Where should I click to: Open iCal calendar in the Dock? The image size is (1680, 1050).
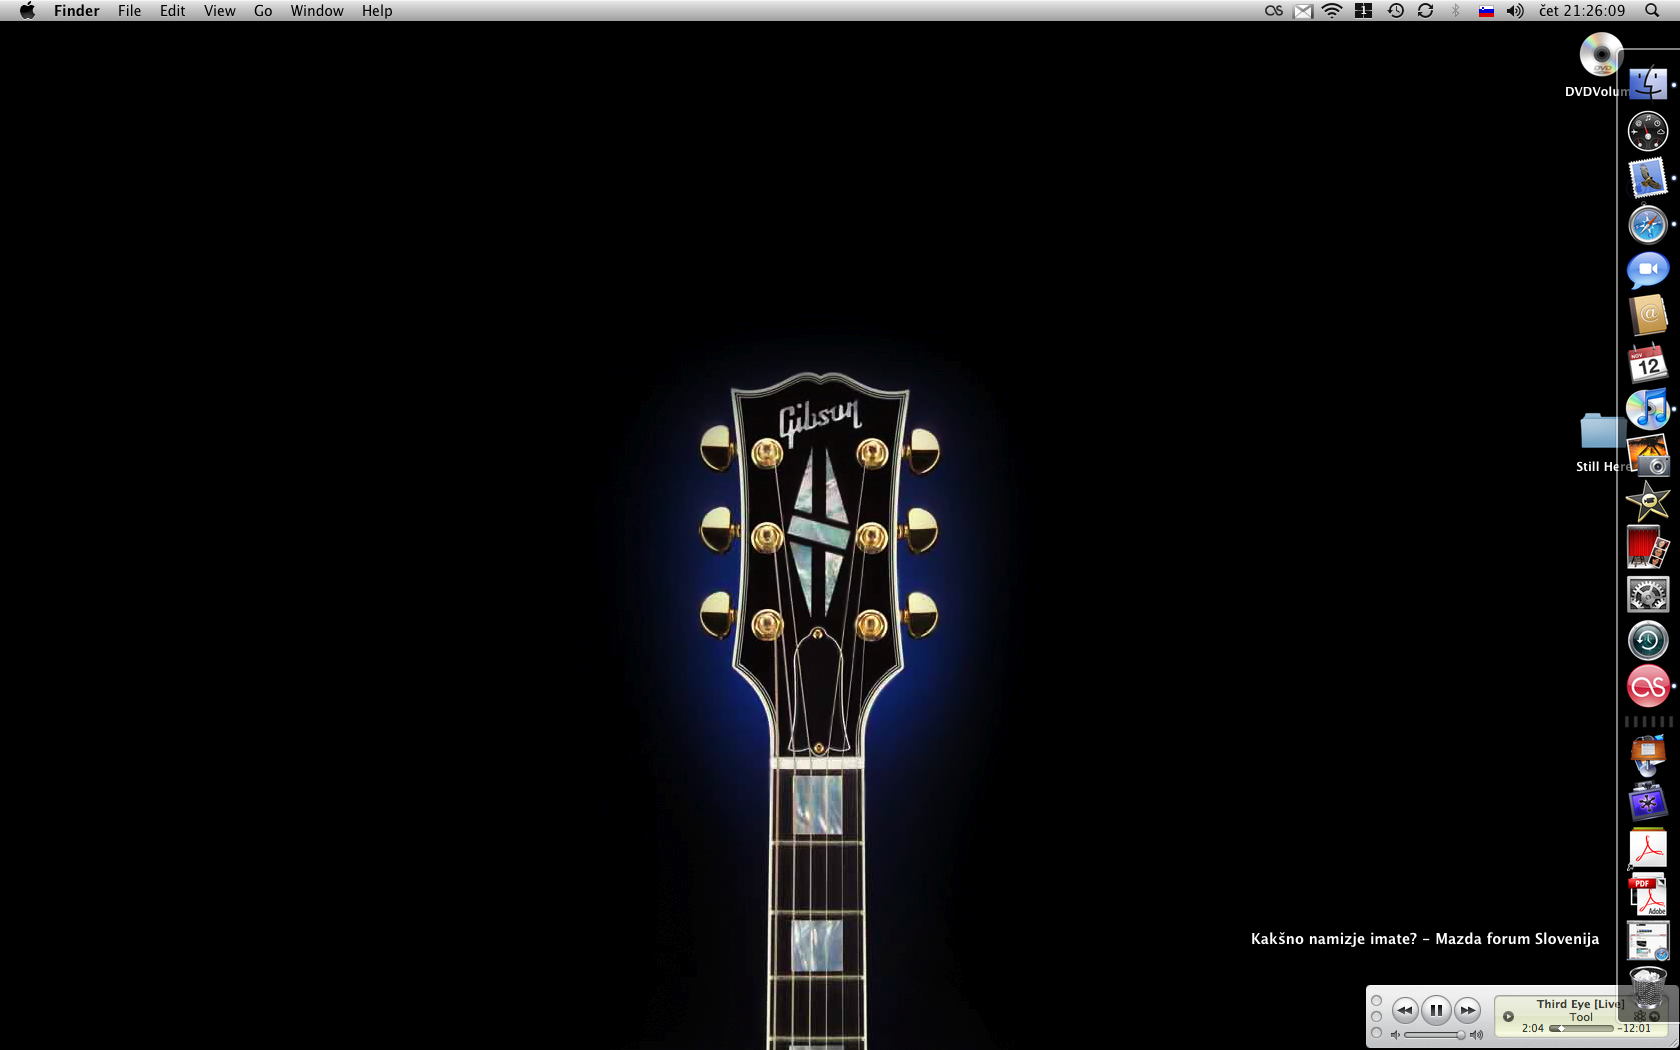pyautogui.click(x=1648, y=363)
